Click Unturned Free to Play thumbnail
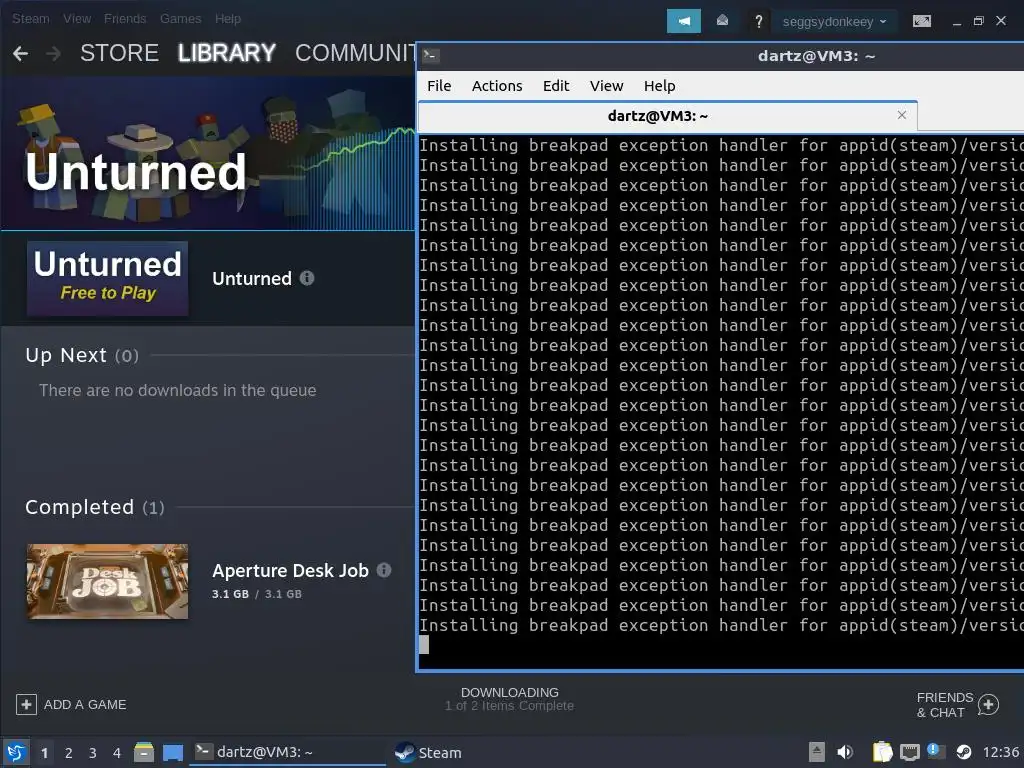 107,279
